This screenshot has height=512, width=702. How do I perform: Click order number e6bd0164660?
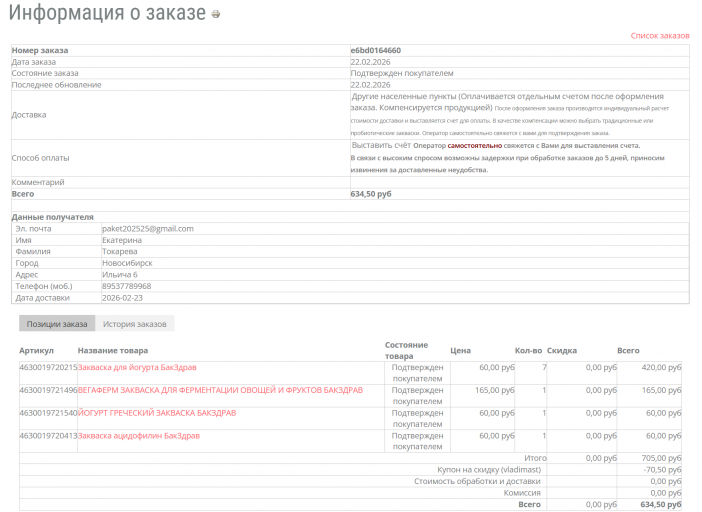(x=376, y=51)
